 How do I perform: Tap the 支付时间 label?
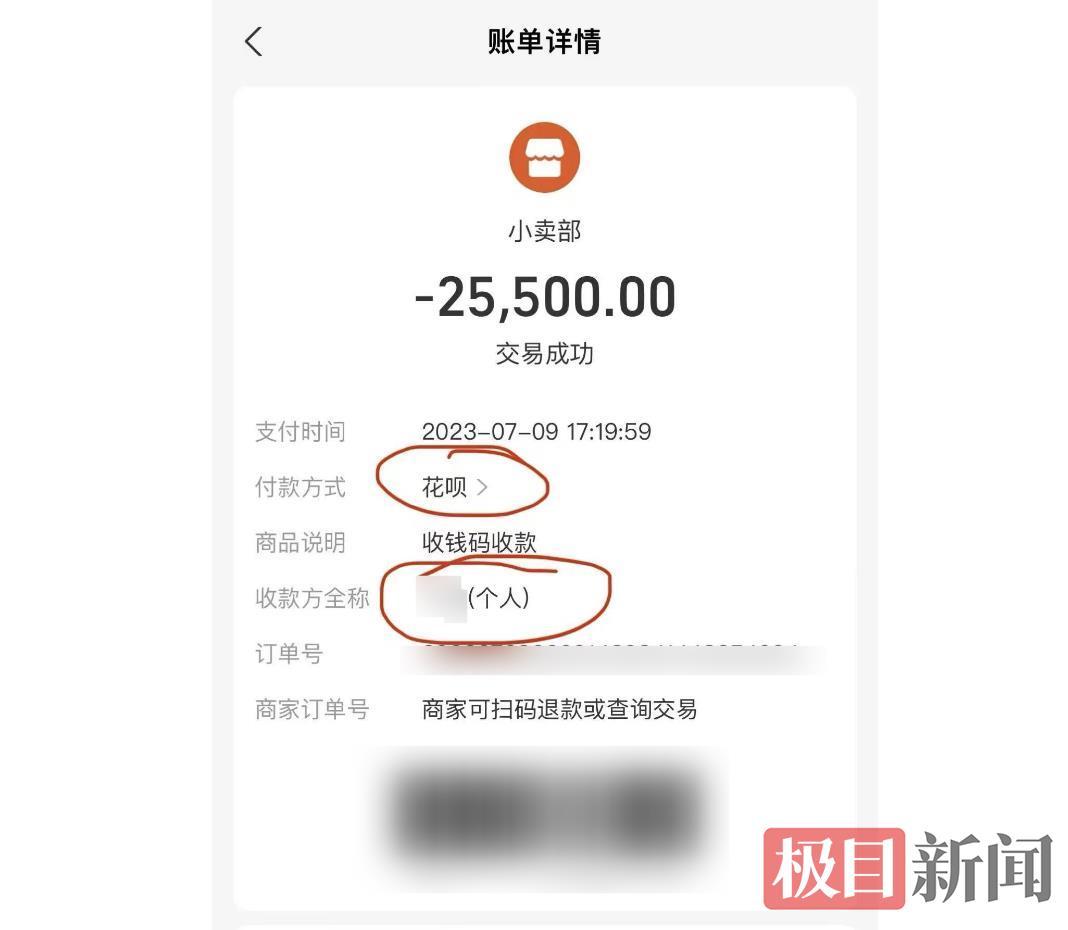click(x=300, y=432)
